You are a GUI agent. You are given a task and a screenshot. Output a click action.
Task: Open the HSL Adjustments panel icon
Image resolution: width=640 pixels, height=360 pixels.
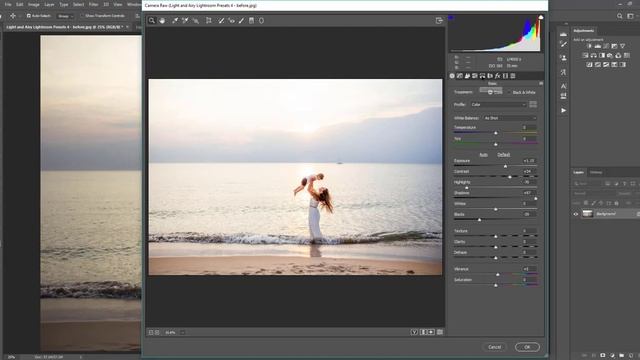pos(475,76)
